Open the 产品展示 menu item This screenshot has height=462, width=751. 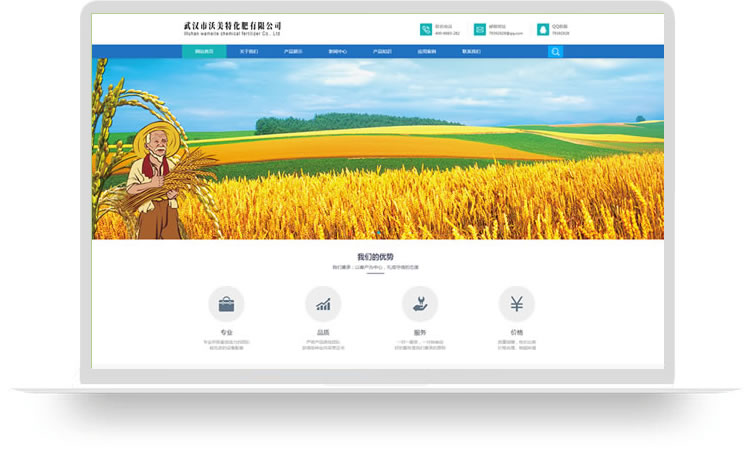pos(292,51)
